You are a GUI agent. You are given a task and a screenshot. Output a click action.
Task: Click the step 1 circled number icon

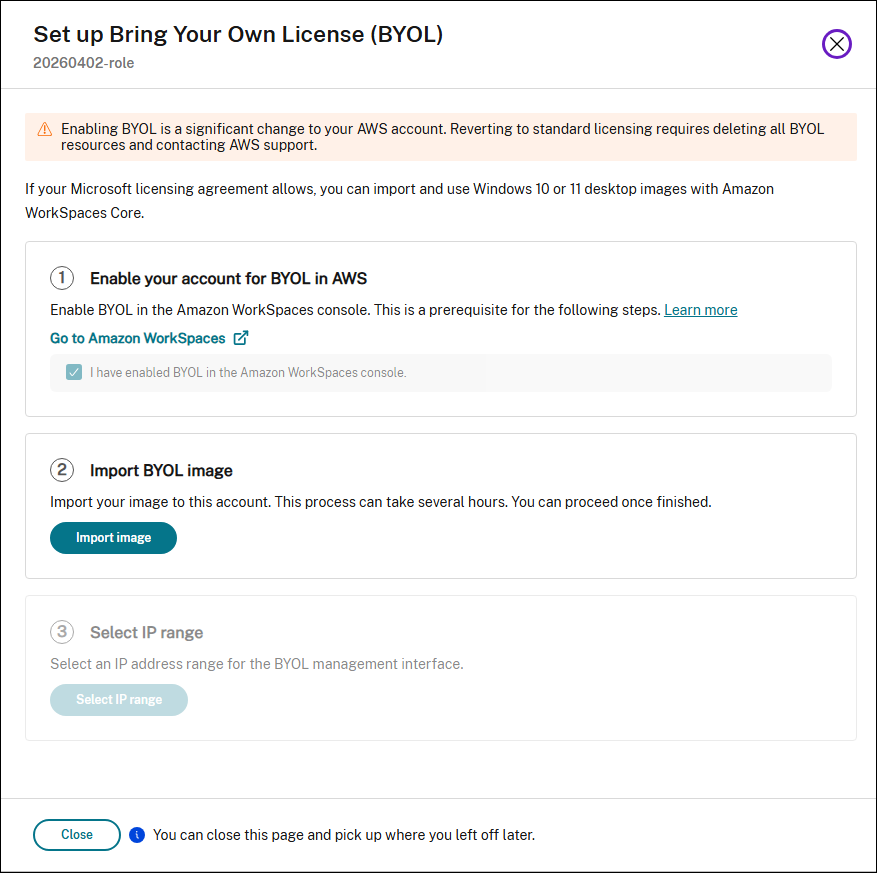[62, 278]
